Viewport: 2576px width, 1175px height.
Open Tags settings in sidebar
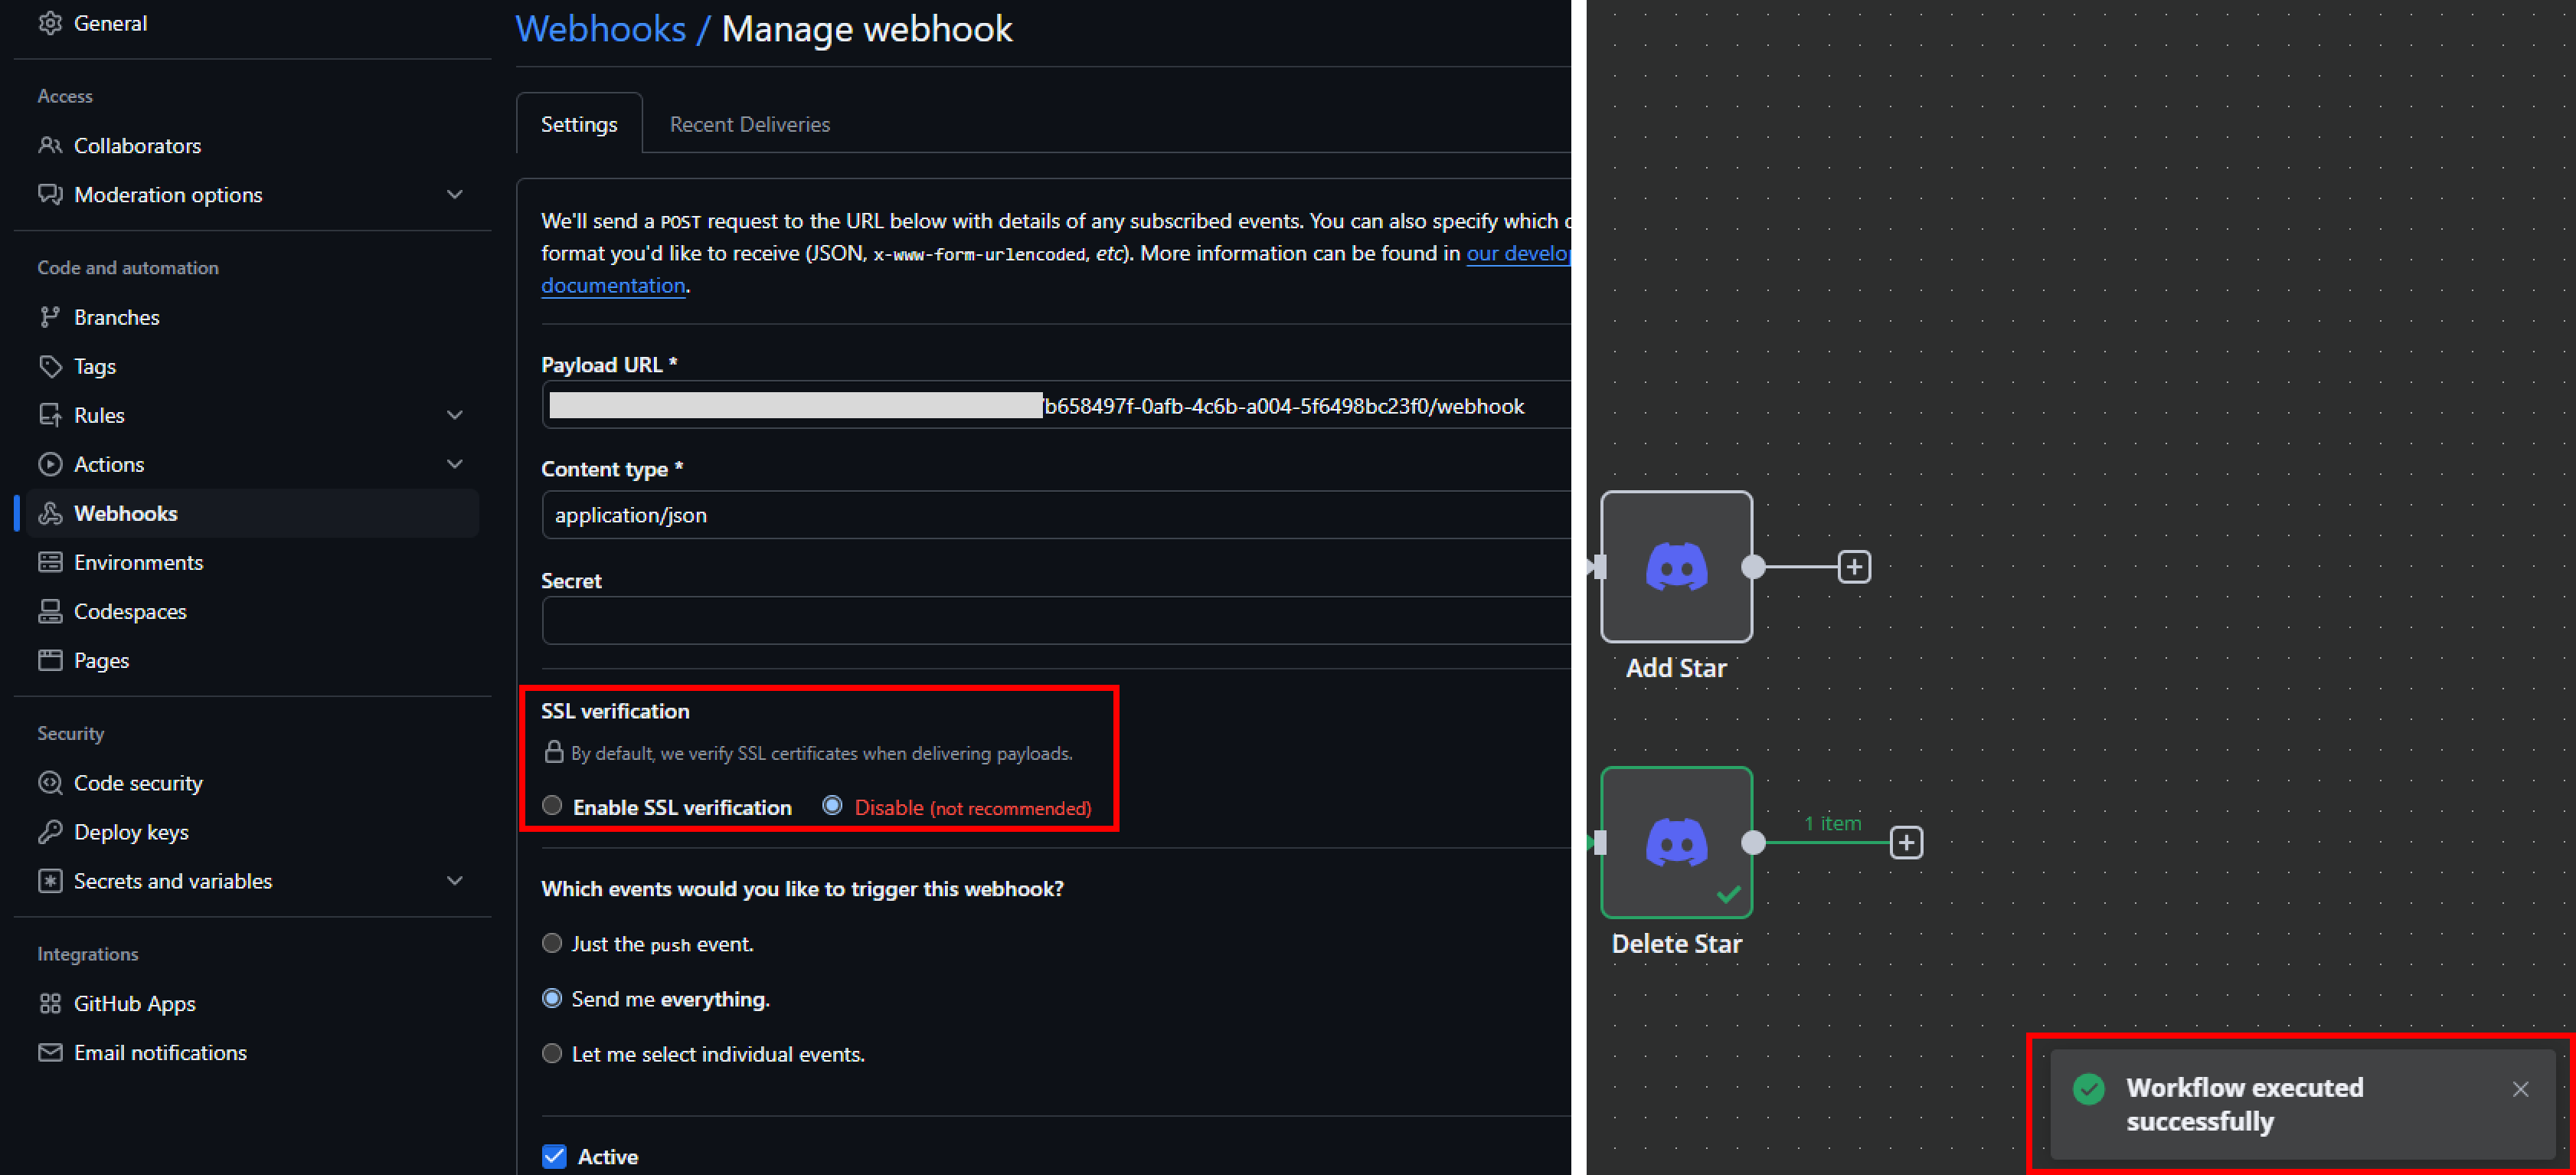94,366
